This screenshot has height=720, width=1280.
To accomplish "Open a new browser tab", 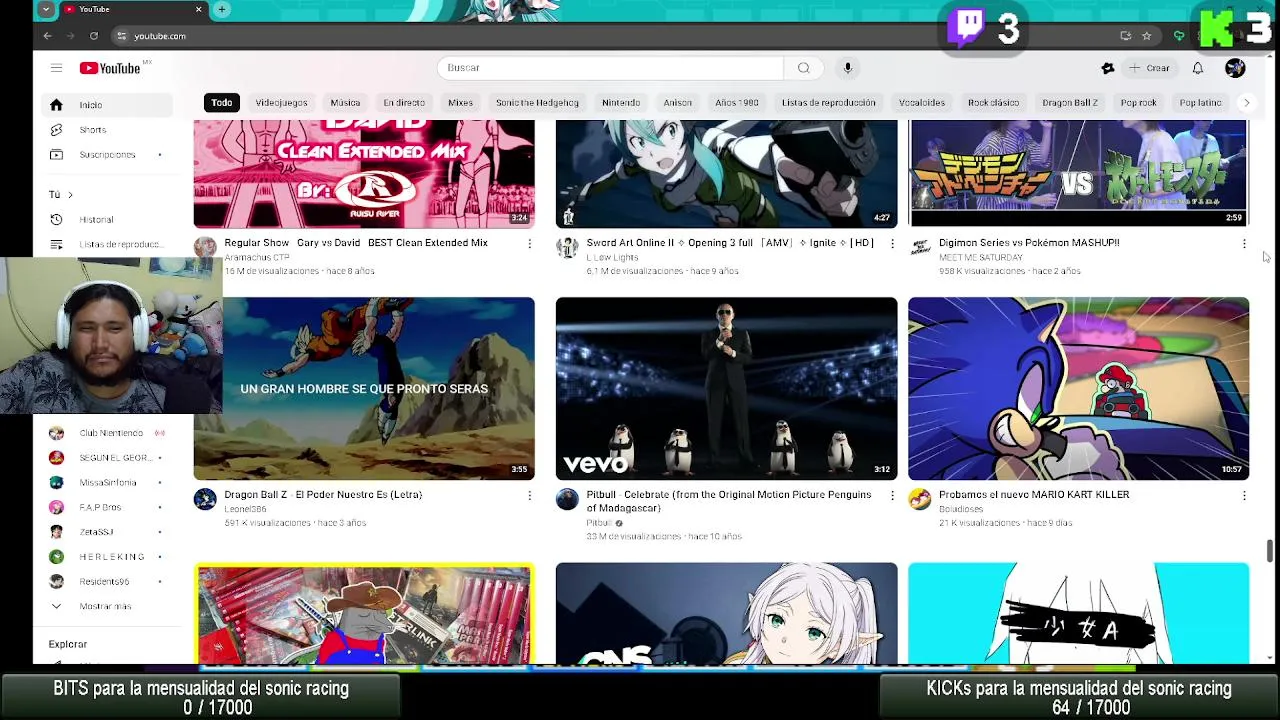I will tap(222, 9).
